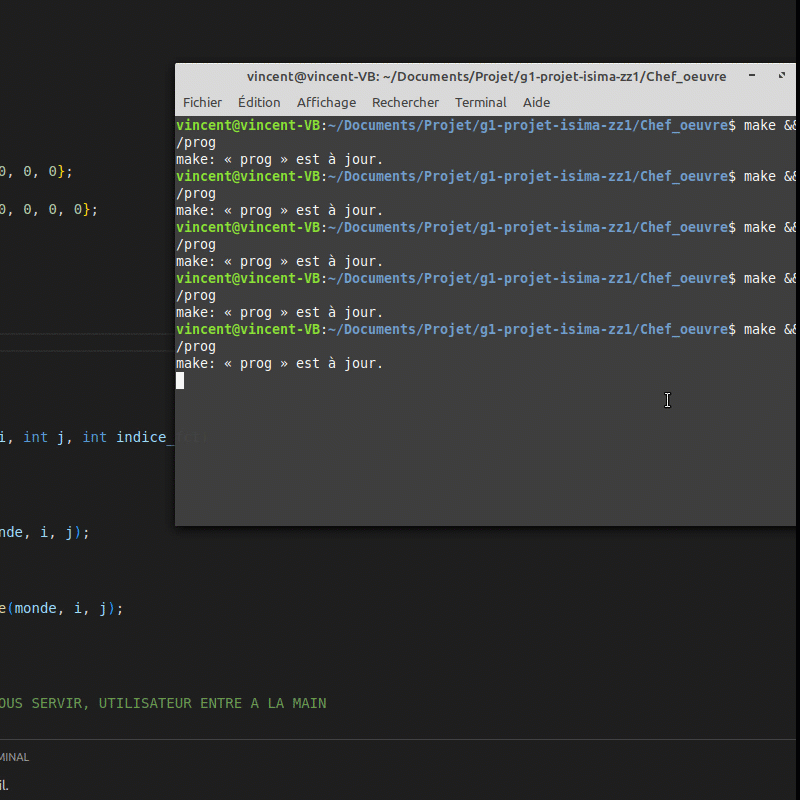Viewport: 800px width, 800px height.
Task: Open the Affichage menu
Action: tap(326, 102)
